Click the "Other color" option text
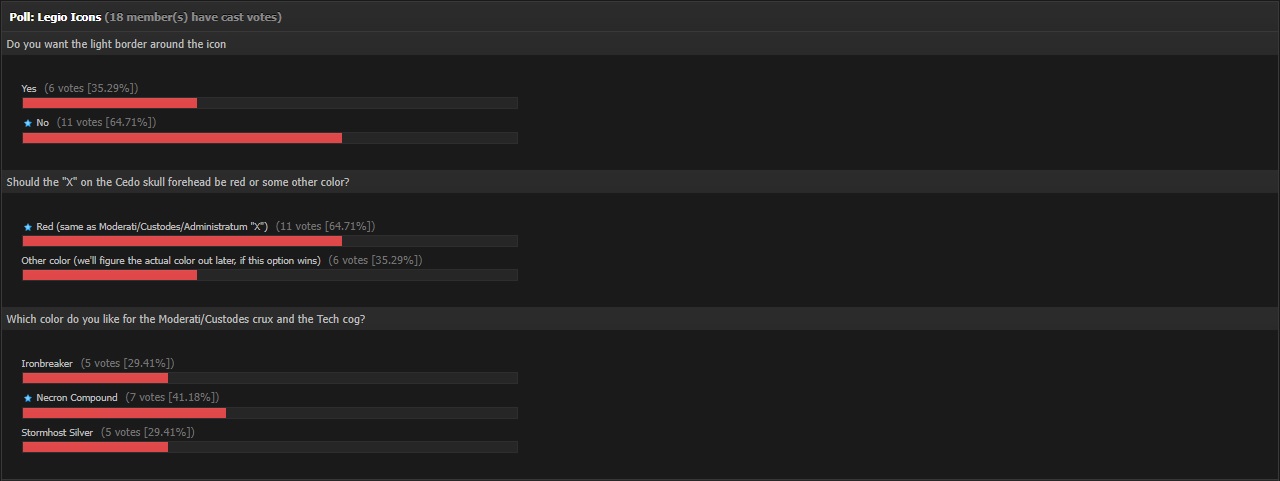 click(x=171, y=261)
